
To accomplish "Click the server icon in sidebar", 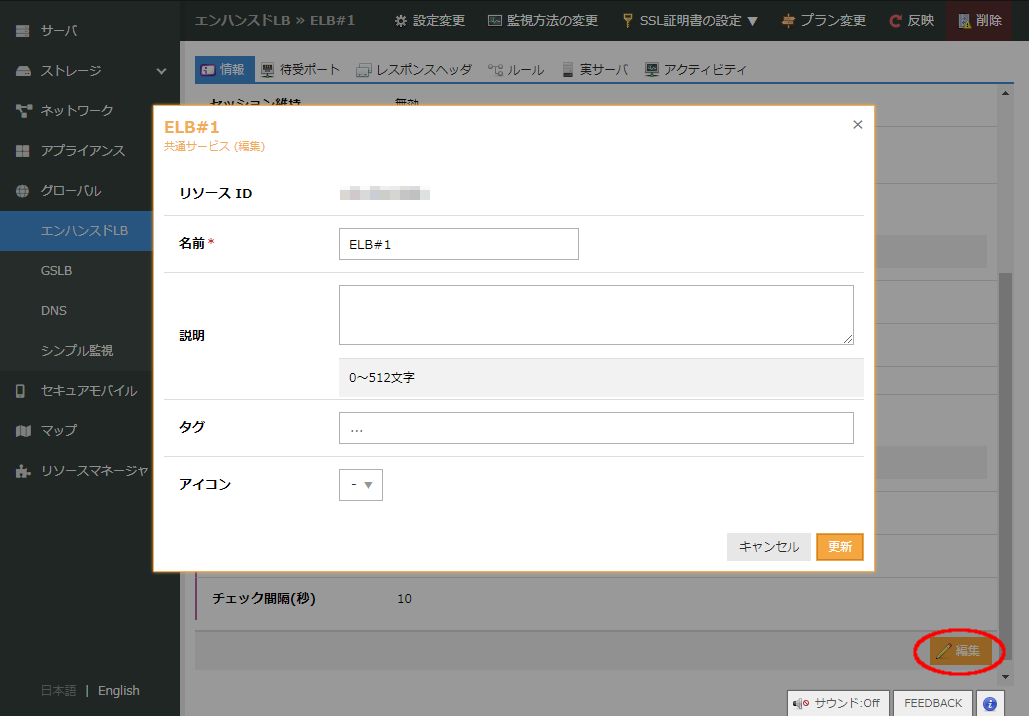I will [23, 31].
